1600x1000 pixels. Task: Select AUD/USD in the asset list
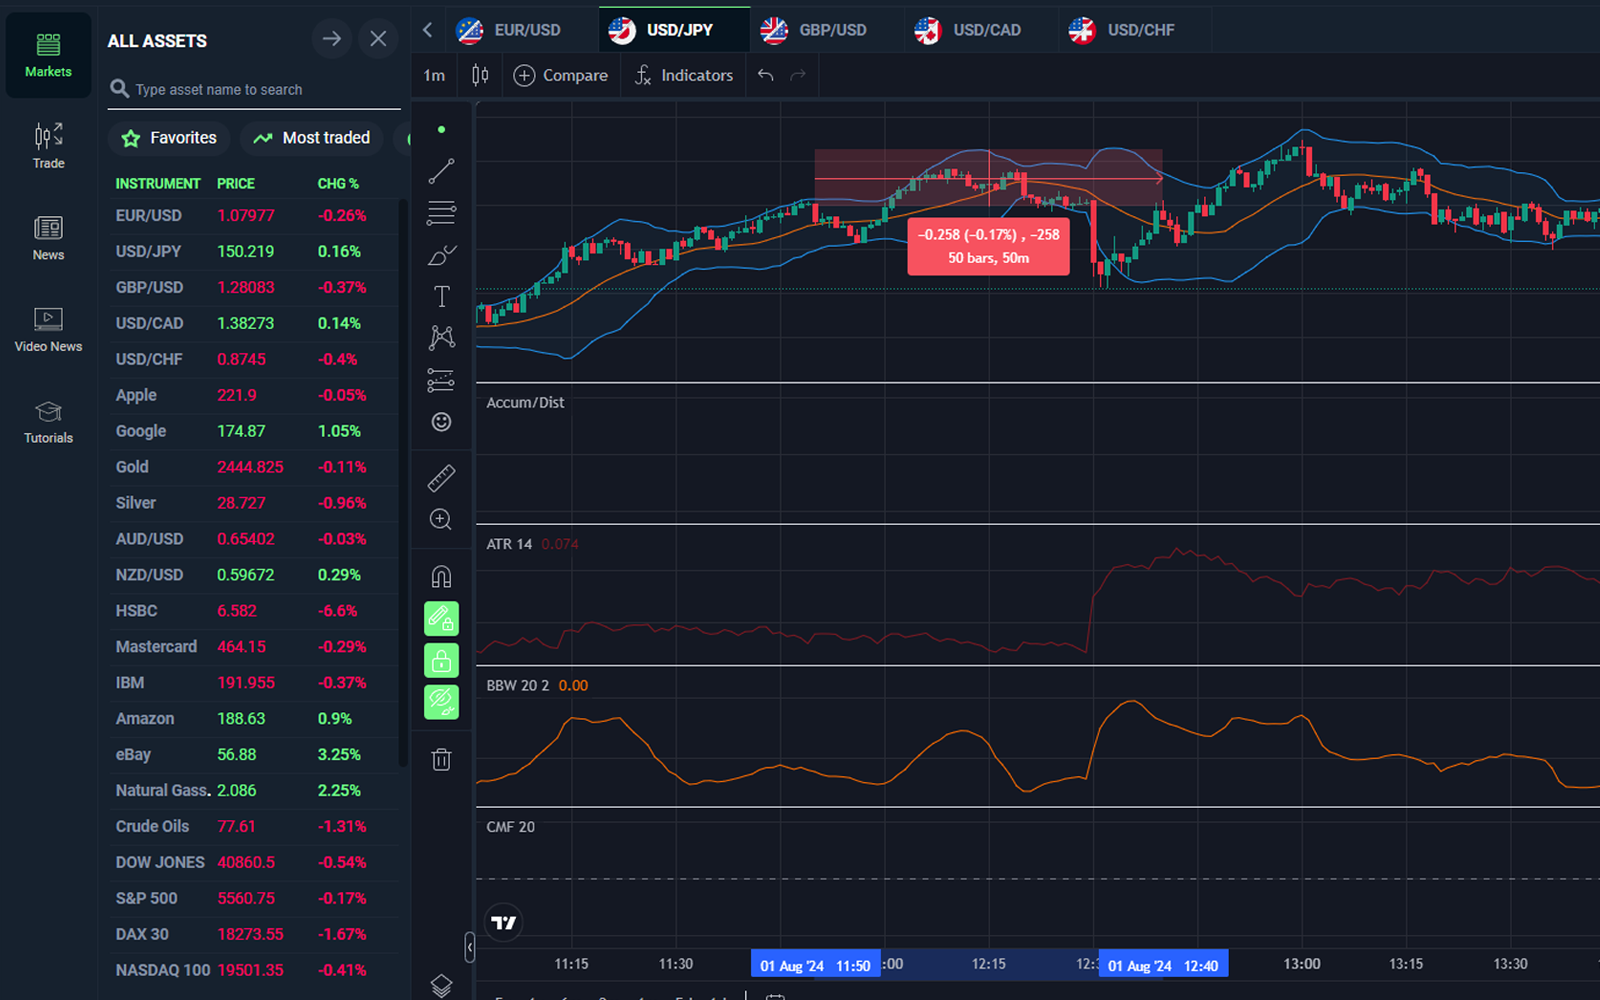click(254, 539)
